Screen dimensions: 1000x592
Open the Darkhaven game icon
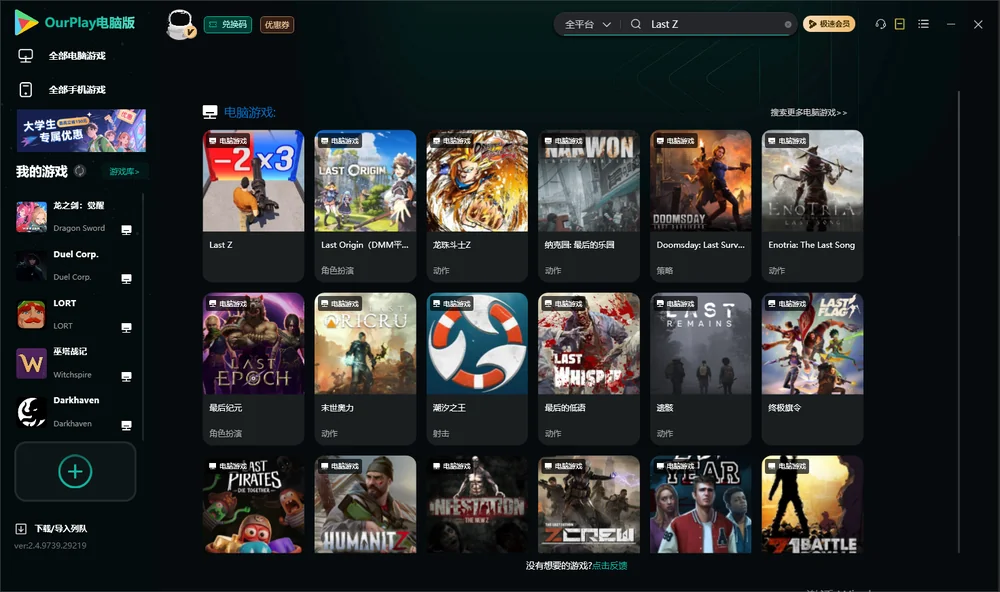click(x=31, y=412)
